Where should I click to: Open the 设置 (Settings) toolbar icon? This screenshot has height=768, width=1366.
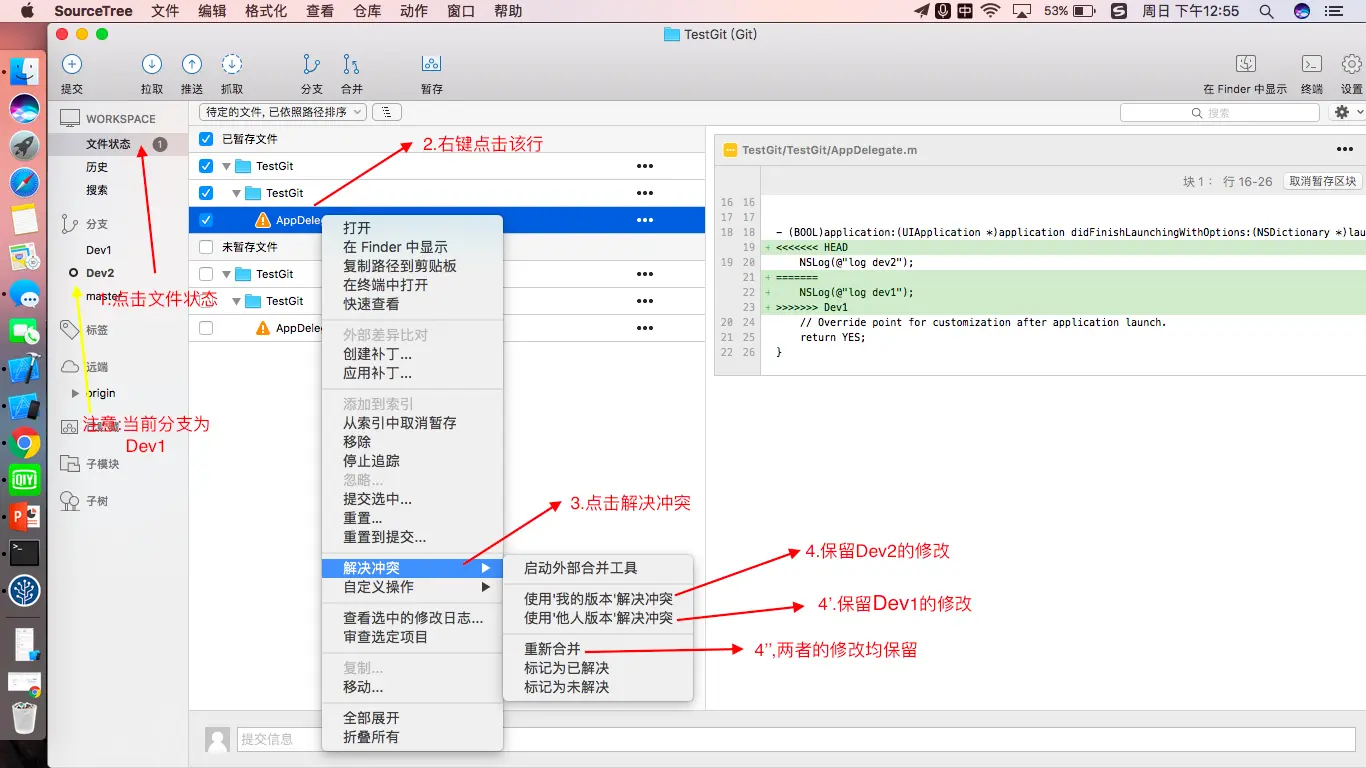[1352, 64]
